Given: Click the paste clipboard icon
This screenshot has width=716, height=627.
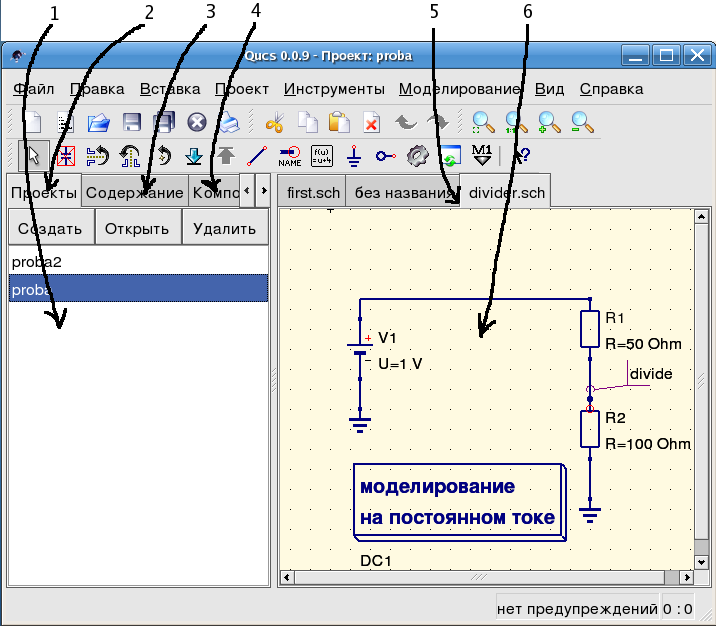Looking at the screenshot, I should pos(339,122).
